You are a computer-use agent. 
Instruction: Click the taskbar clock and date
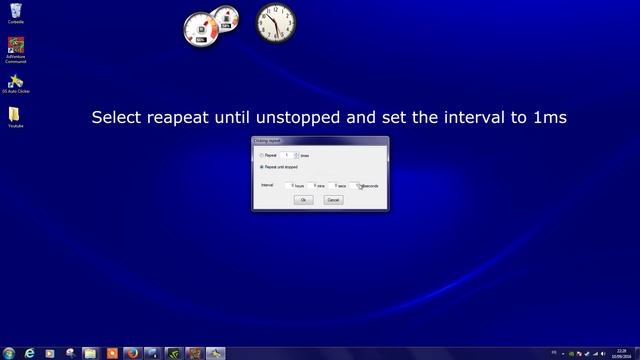[621, 353]
